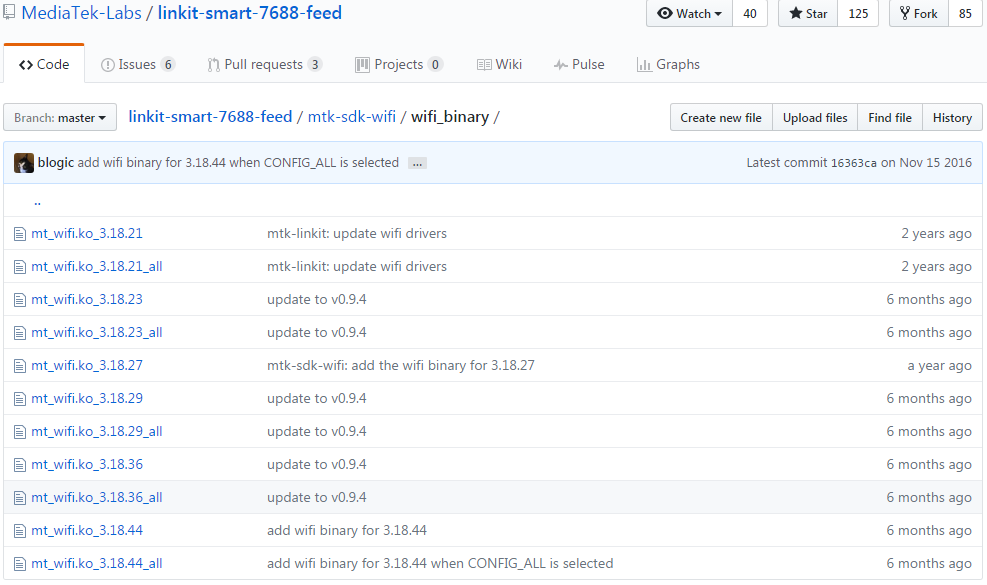This screenshot has width=987, height=585.
Task: Open the linkit-smart-7688-feed repository title link
Action: [x=250, y=13]
